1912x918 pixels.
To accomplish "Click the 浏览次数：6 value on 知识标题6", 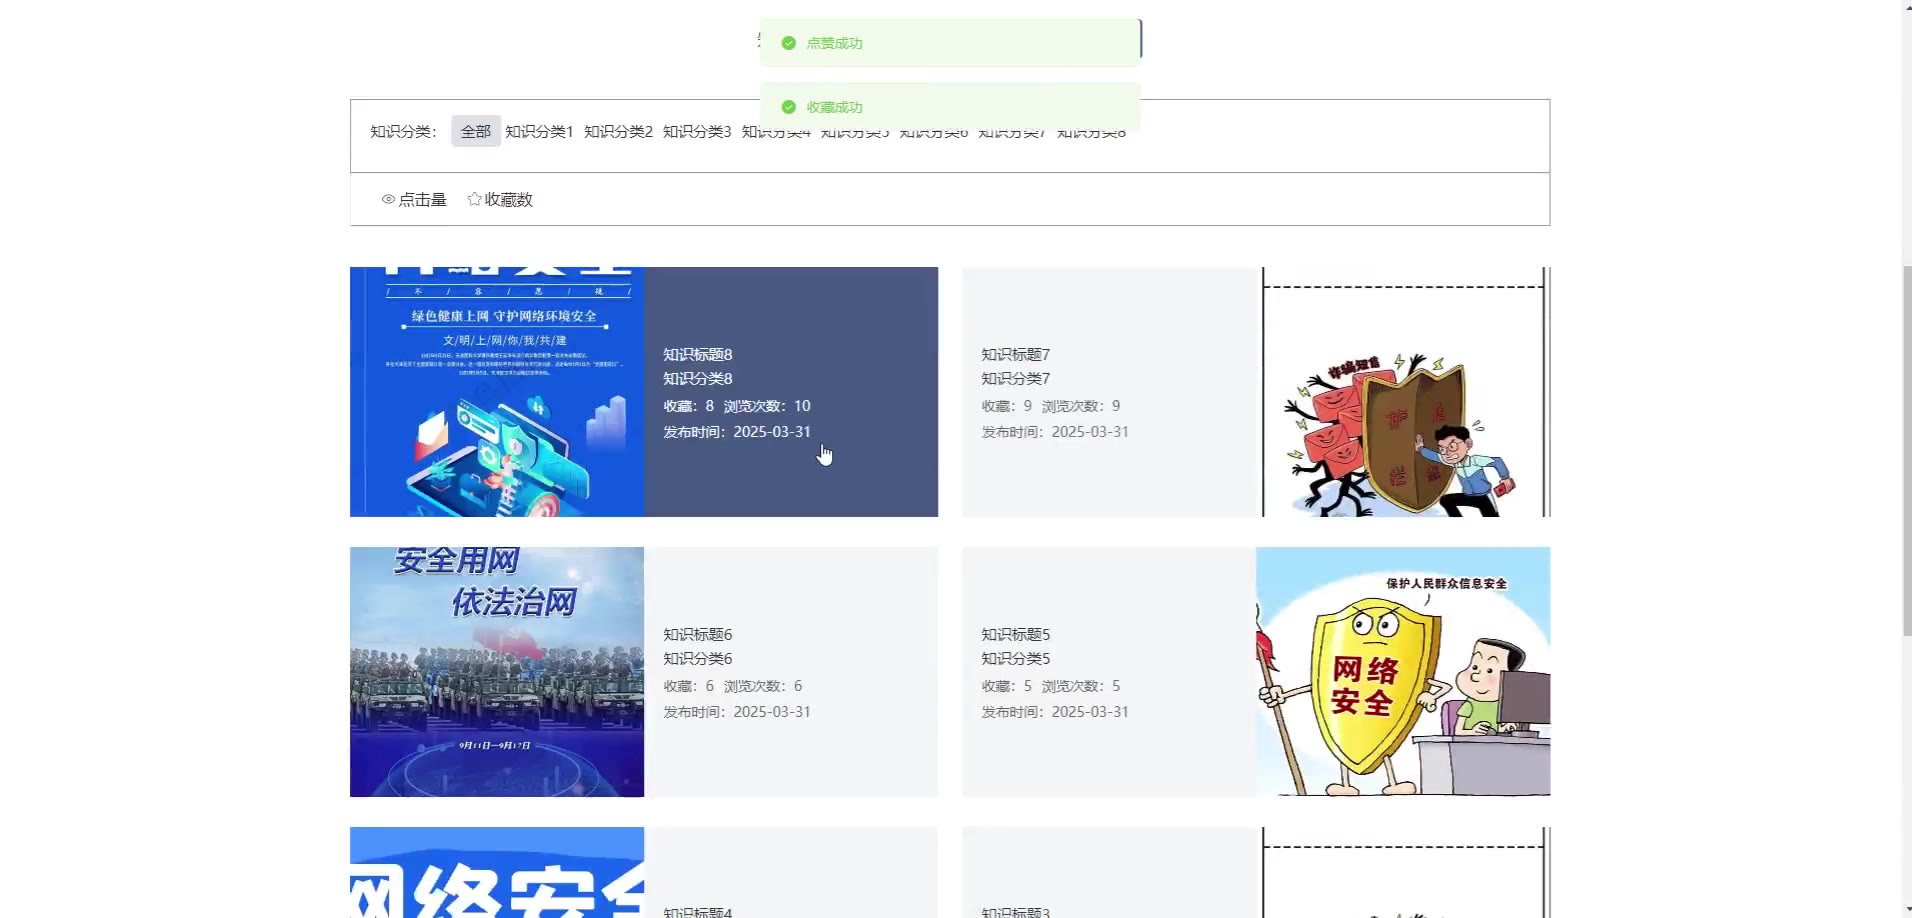I will (763, 686).
